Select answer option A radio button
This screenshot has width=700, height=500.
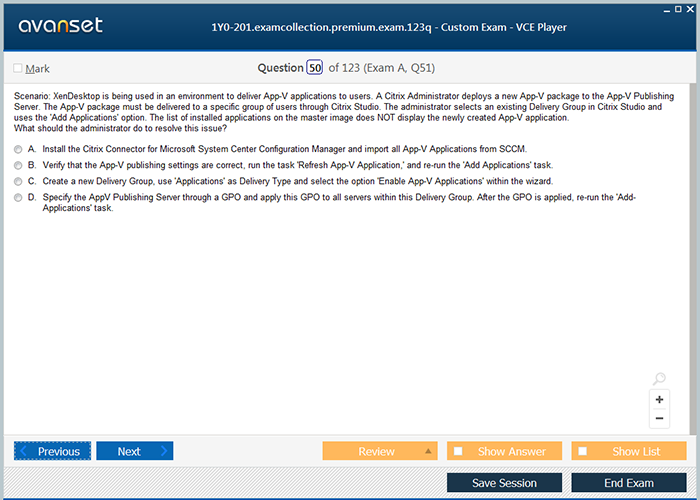point(18,148)
